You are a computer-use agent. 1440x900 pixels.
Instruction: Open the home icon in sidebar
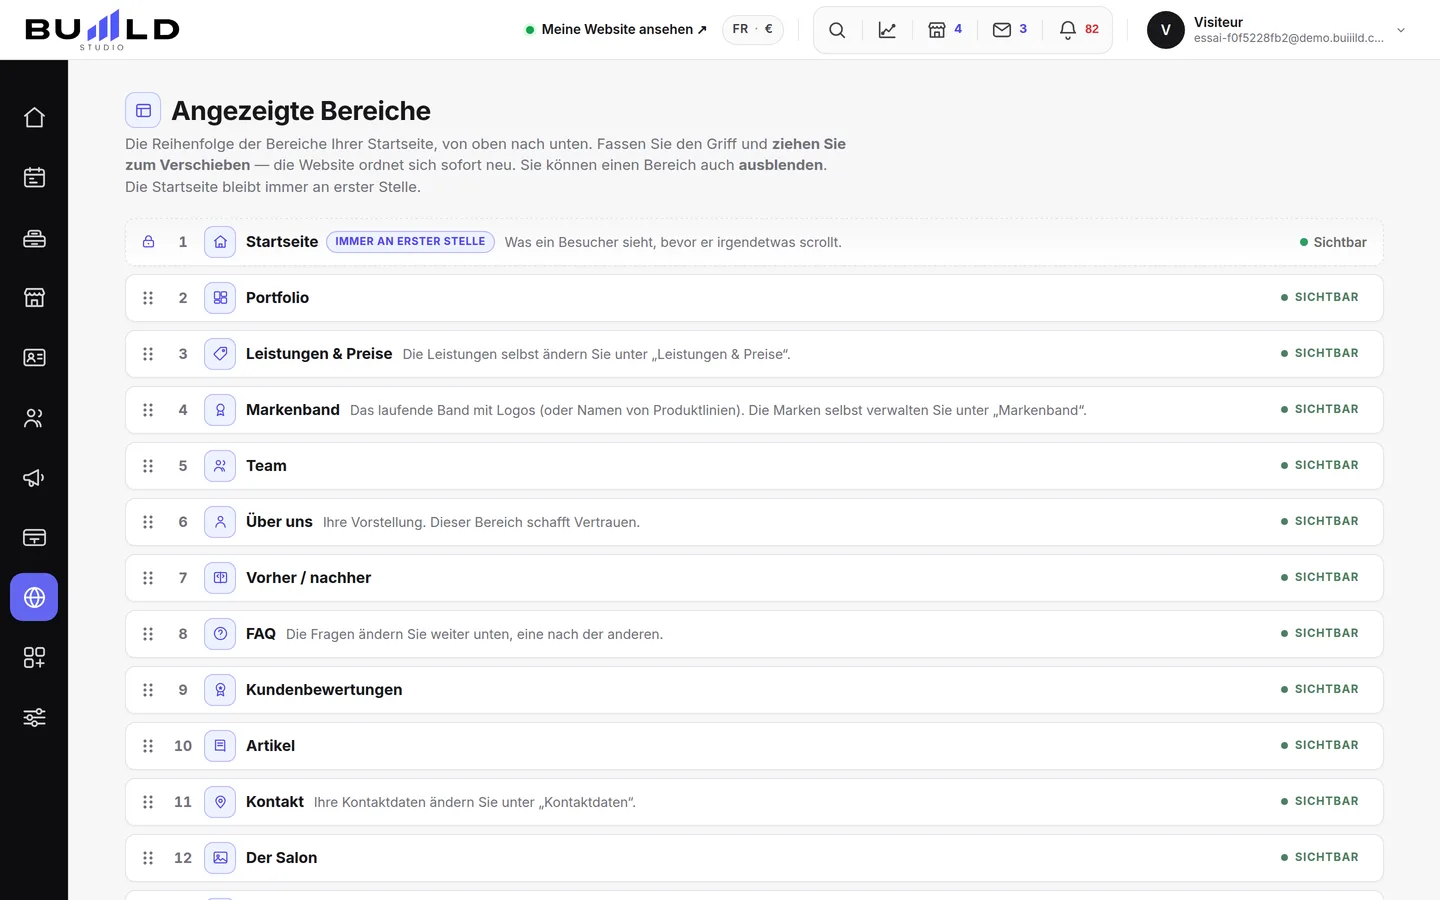(x=34, y=117)
